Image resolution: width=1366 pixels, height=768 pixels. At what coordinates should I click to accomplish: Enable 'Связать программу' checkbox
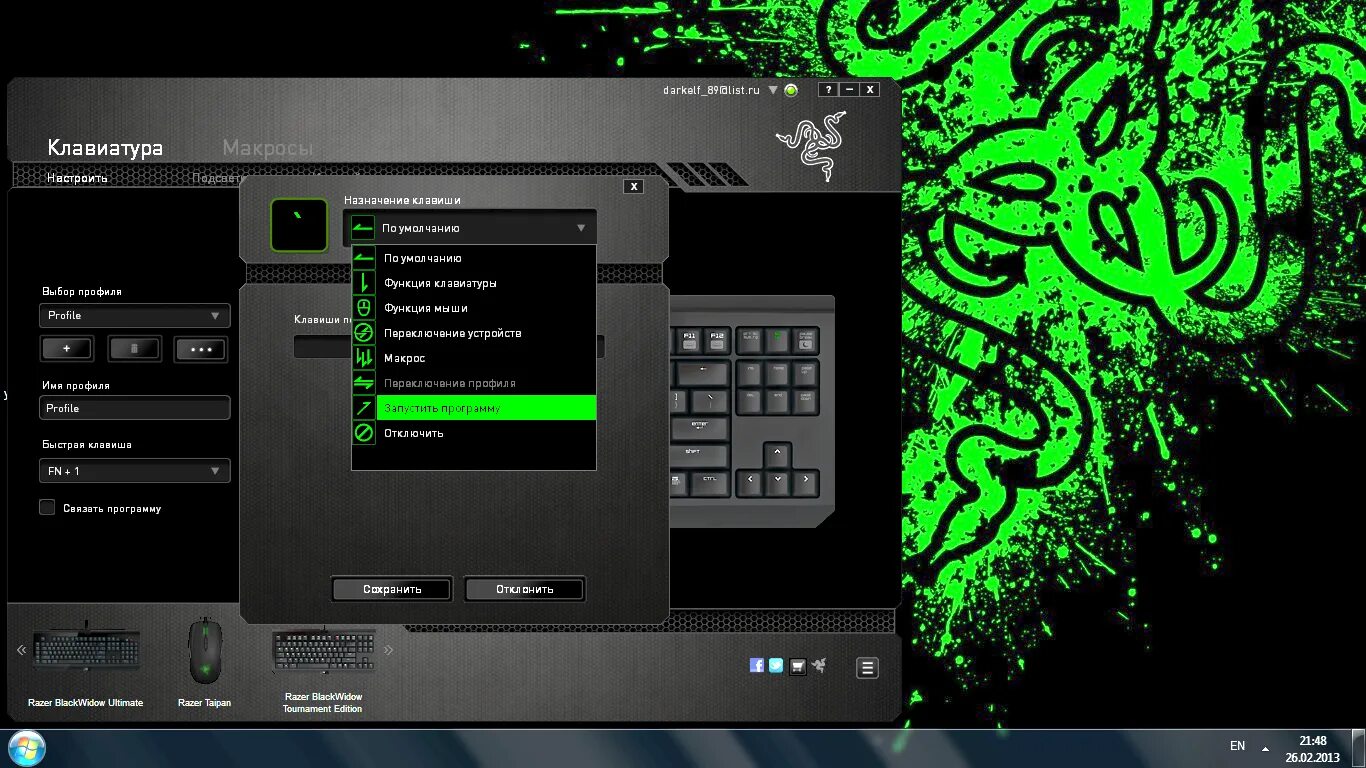click(x=47, y=507)
